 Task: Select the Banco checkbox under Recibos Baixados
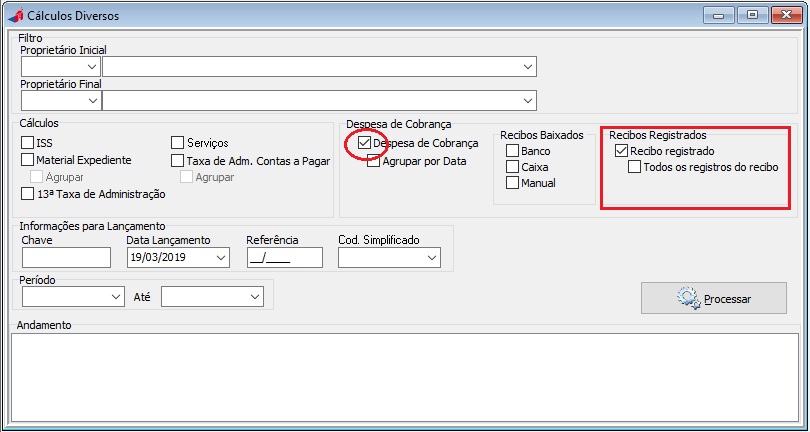(x=513, y=151)
